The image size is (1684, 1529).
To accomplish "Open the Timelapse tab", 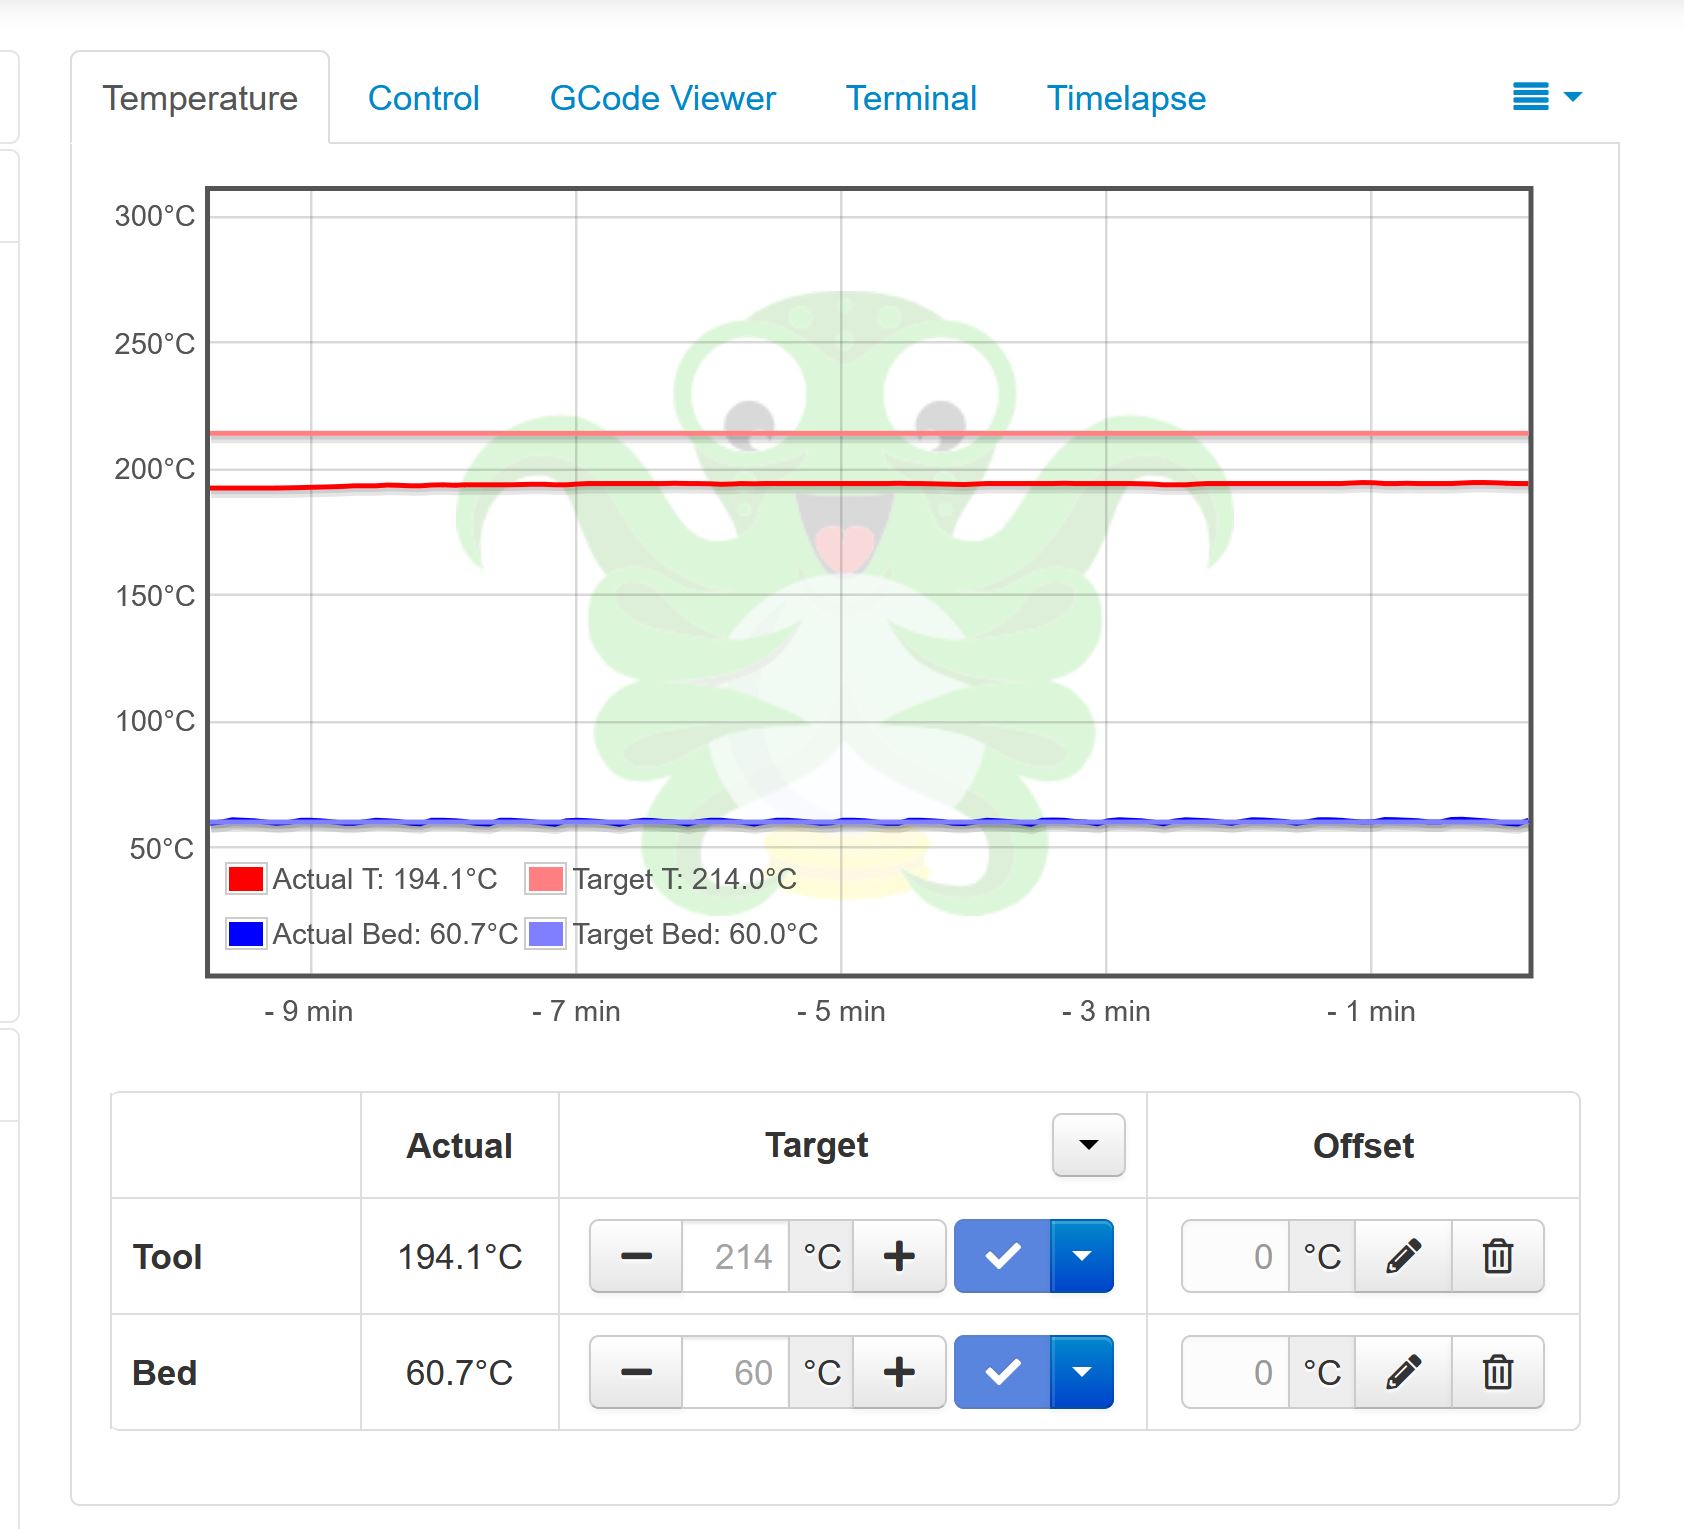I will [1126, 98].
